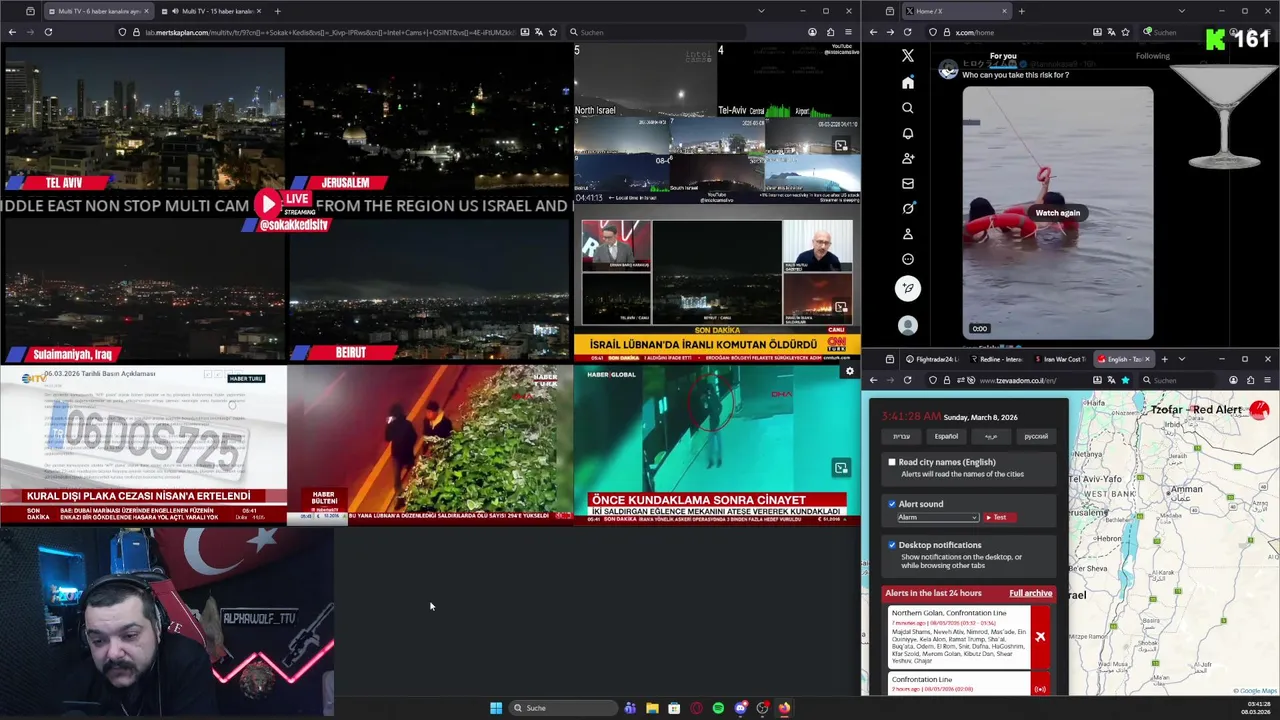The height and width of the screenshot is (720, 1280).
Task: Go back in Multi TV browser window
Action: (x=12, y=32)
